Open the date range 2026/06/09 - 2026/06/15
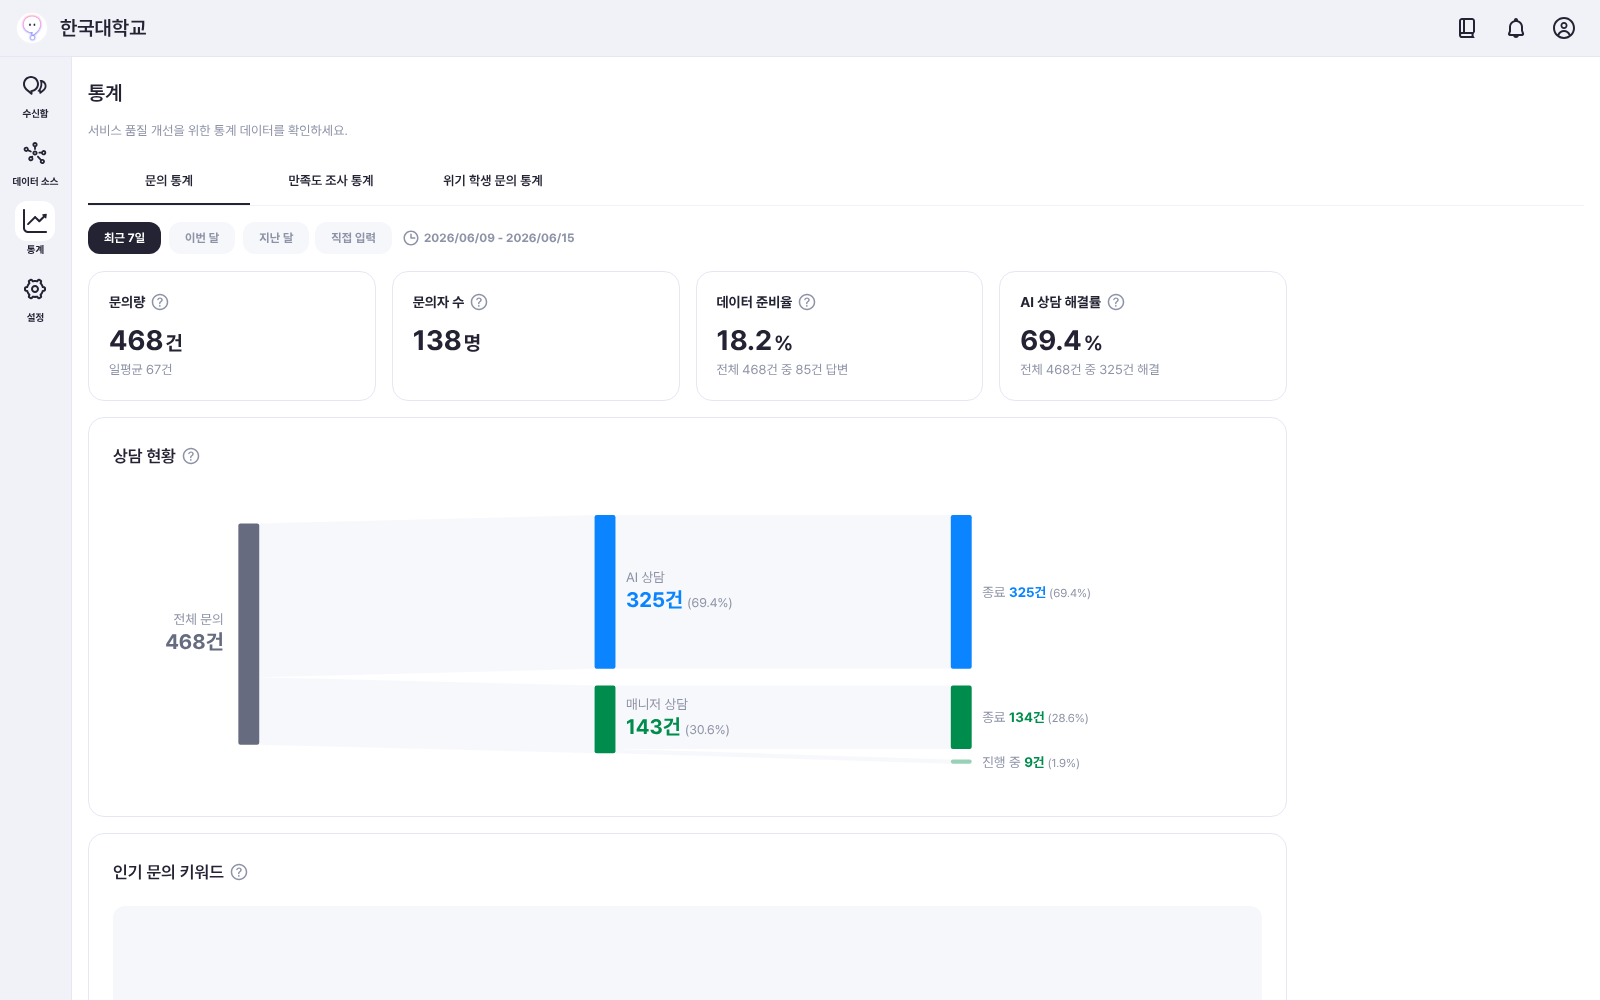The image size is (1600, 1000). pyautogui.click(x=489, y=238)
